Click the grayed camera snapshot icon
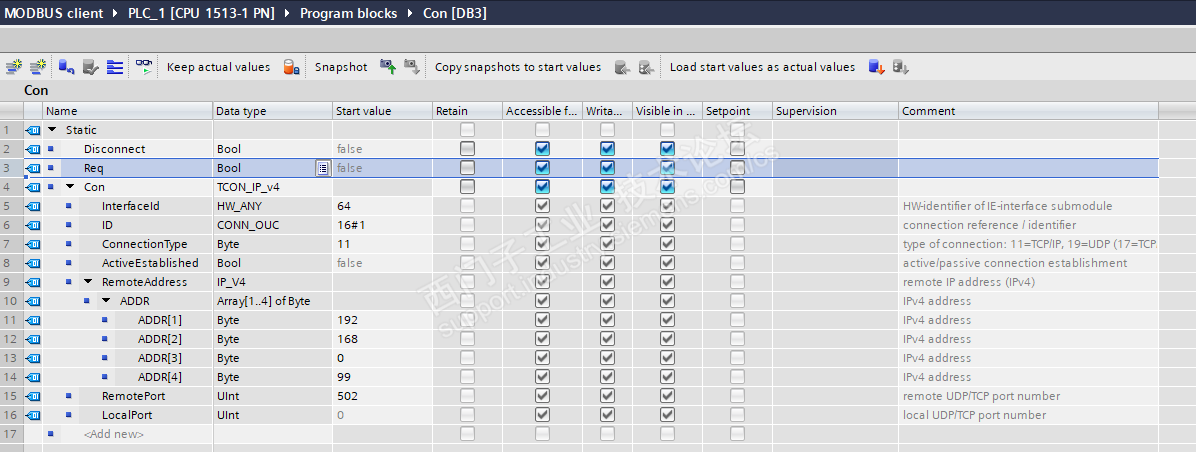 pyautogui.click(x=412, y=67)
